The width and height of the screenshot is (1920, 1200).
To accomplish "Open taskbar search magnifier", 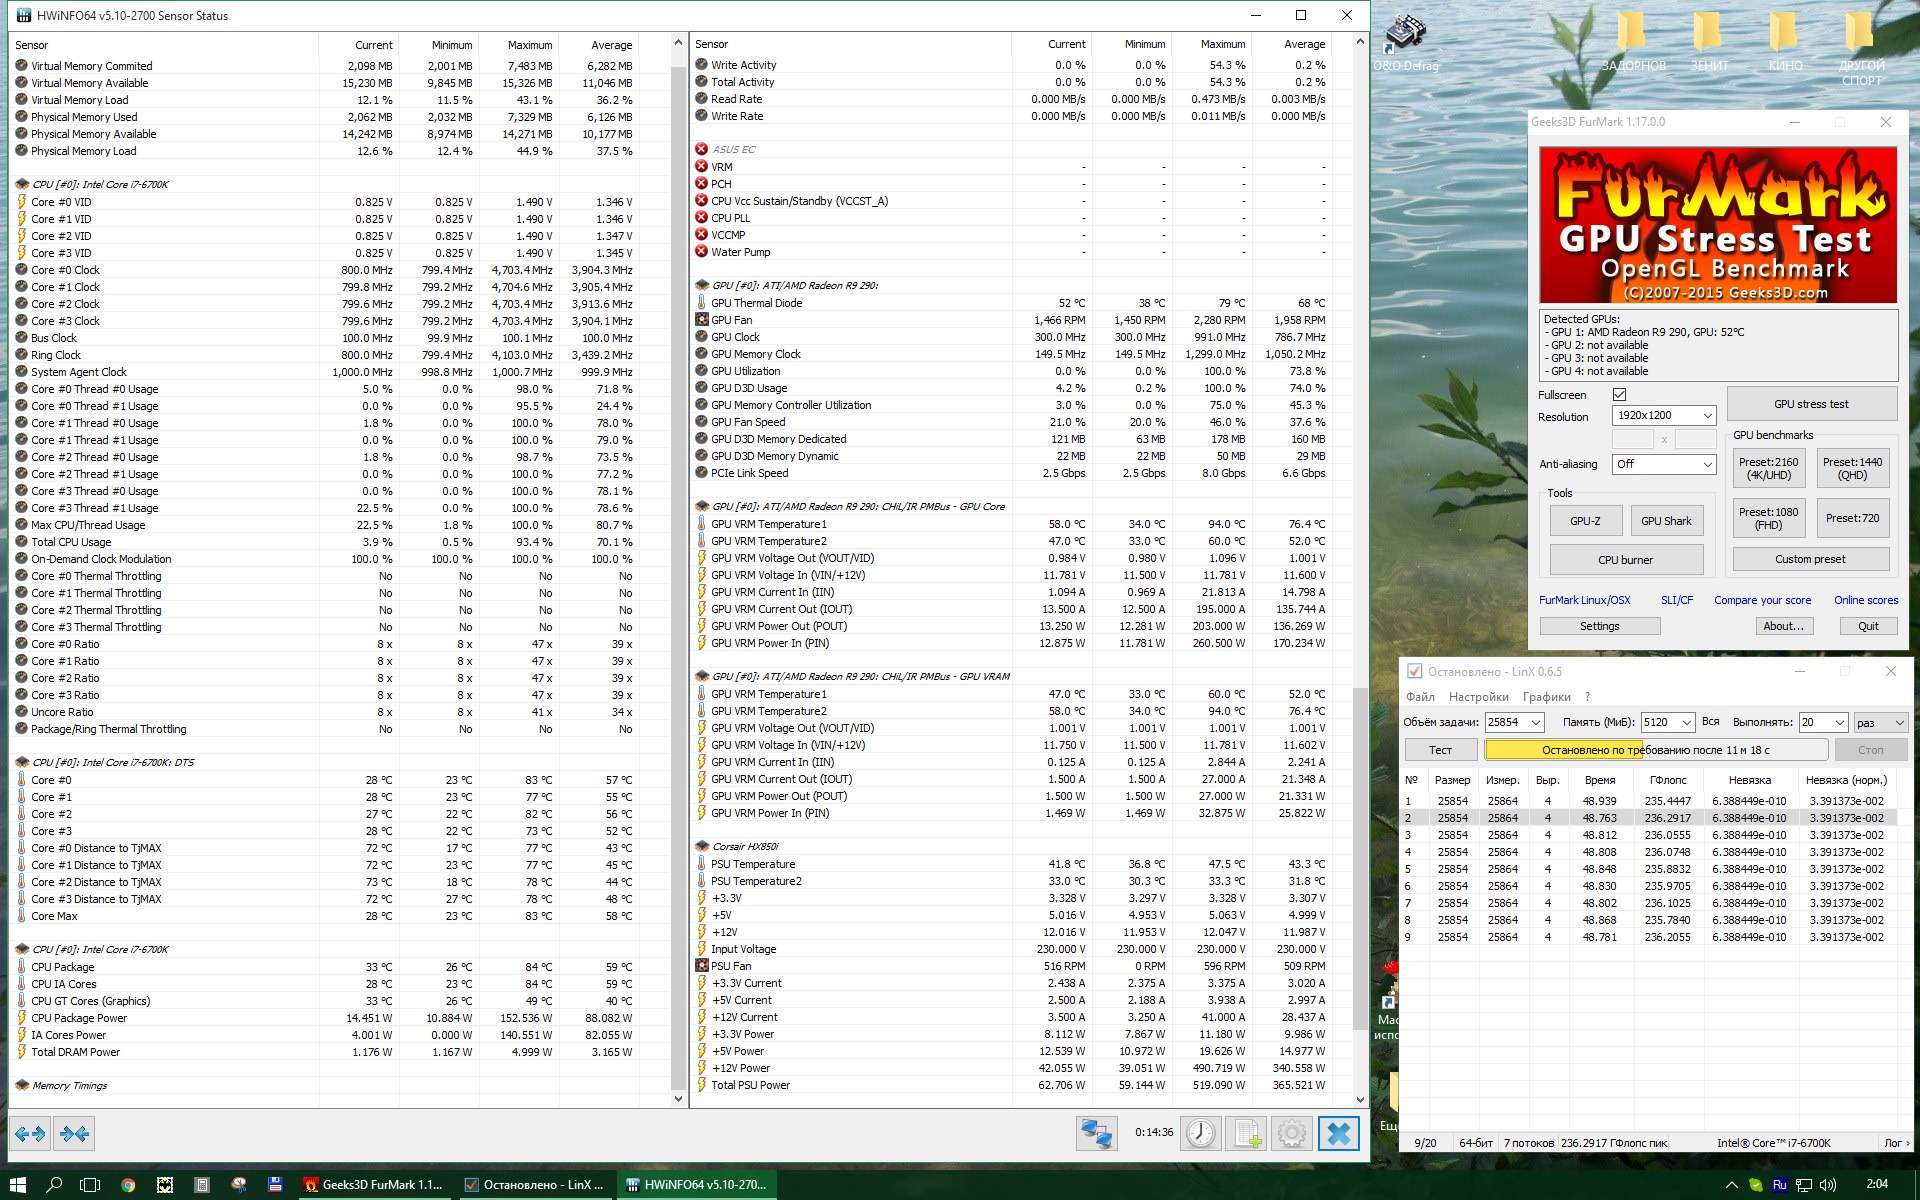I will [54, 1185].
